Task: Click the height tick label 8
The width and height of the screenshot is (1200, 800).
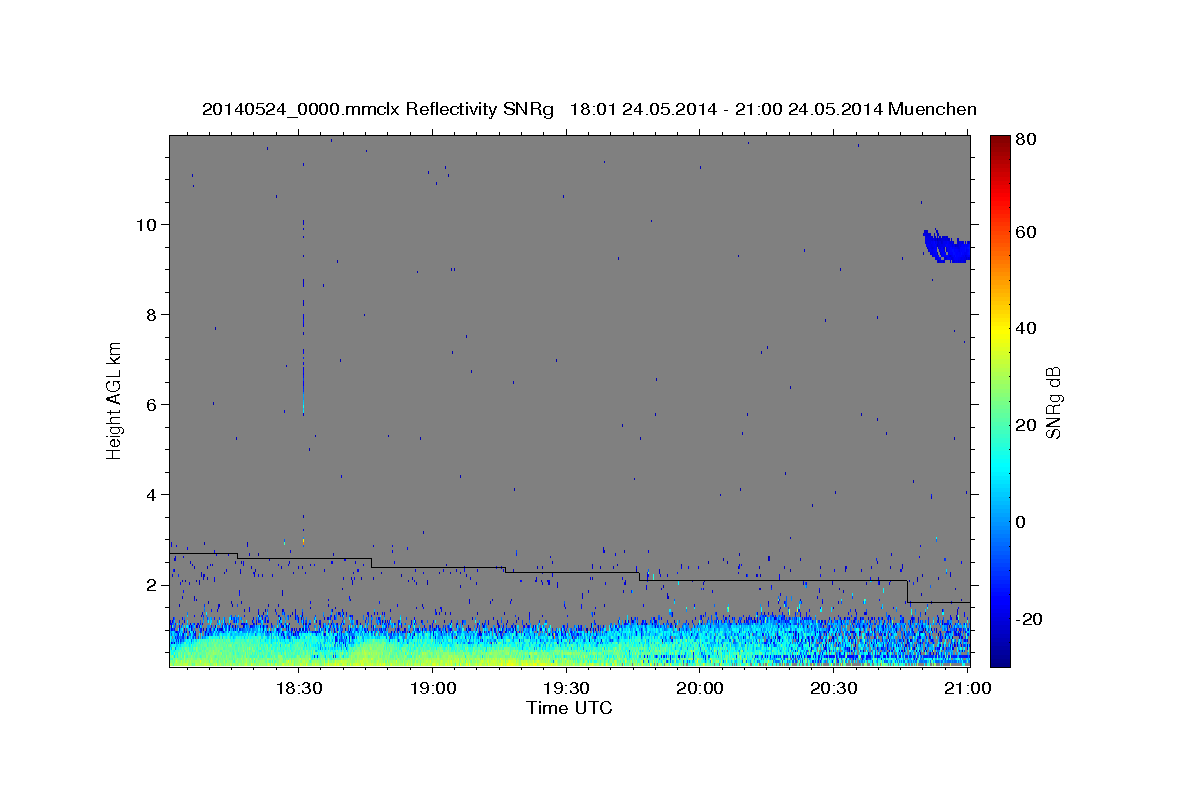Action: click(x=153, y=314)
